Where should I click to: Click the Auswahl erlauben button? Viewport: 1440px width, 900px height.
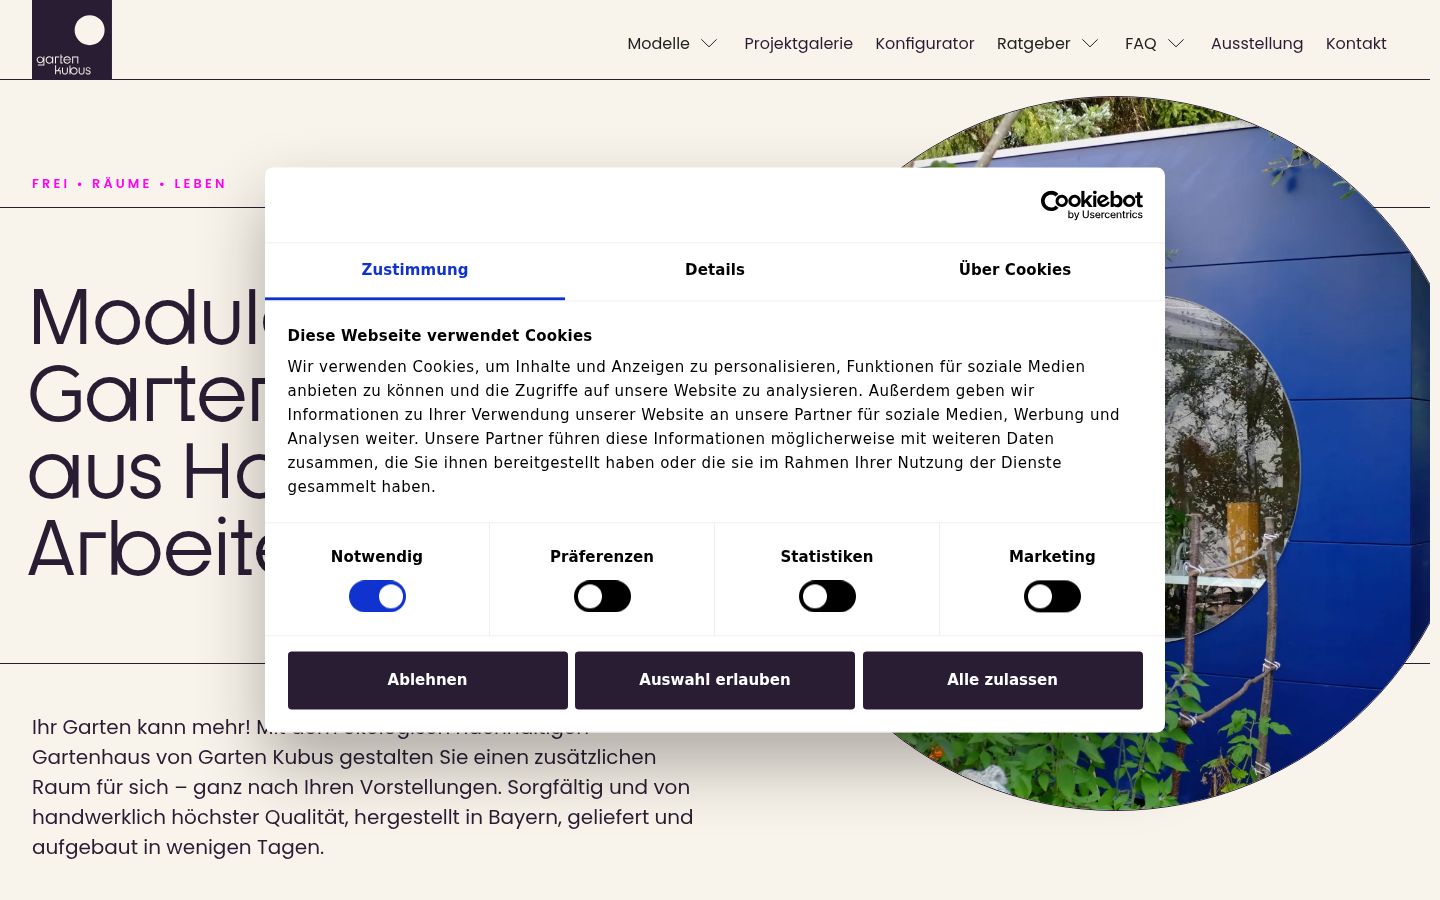[x=715, y=680]
